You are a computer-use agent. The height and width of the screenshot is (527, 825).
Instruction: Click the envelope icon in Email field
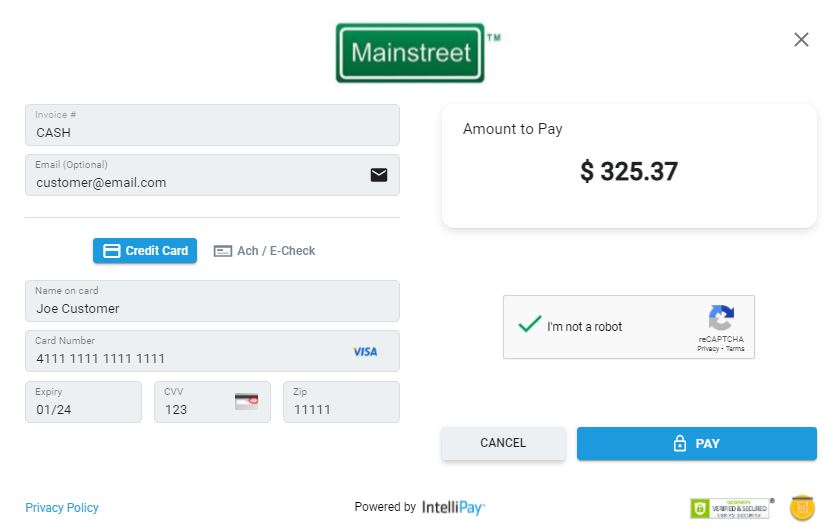[379, 175]
